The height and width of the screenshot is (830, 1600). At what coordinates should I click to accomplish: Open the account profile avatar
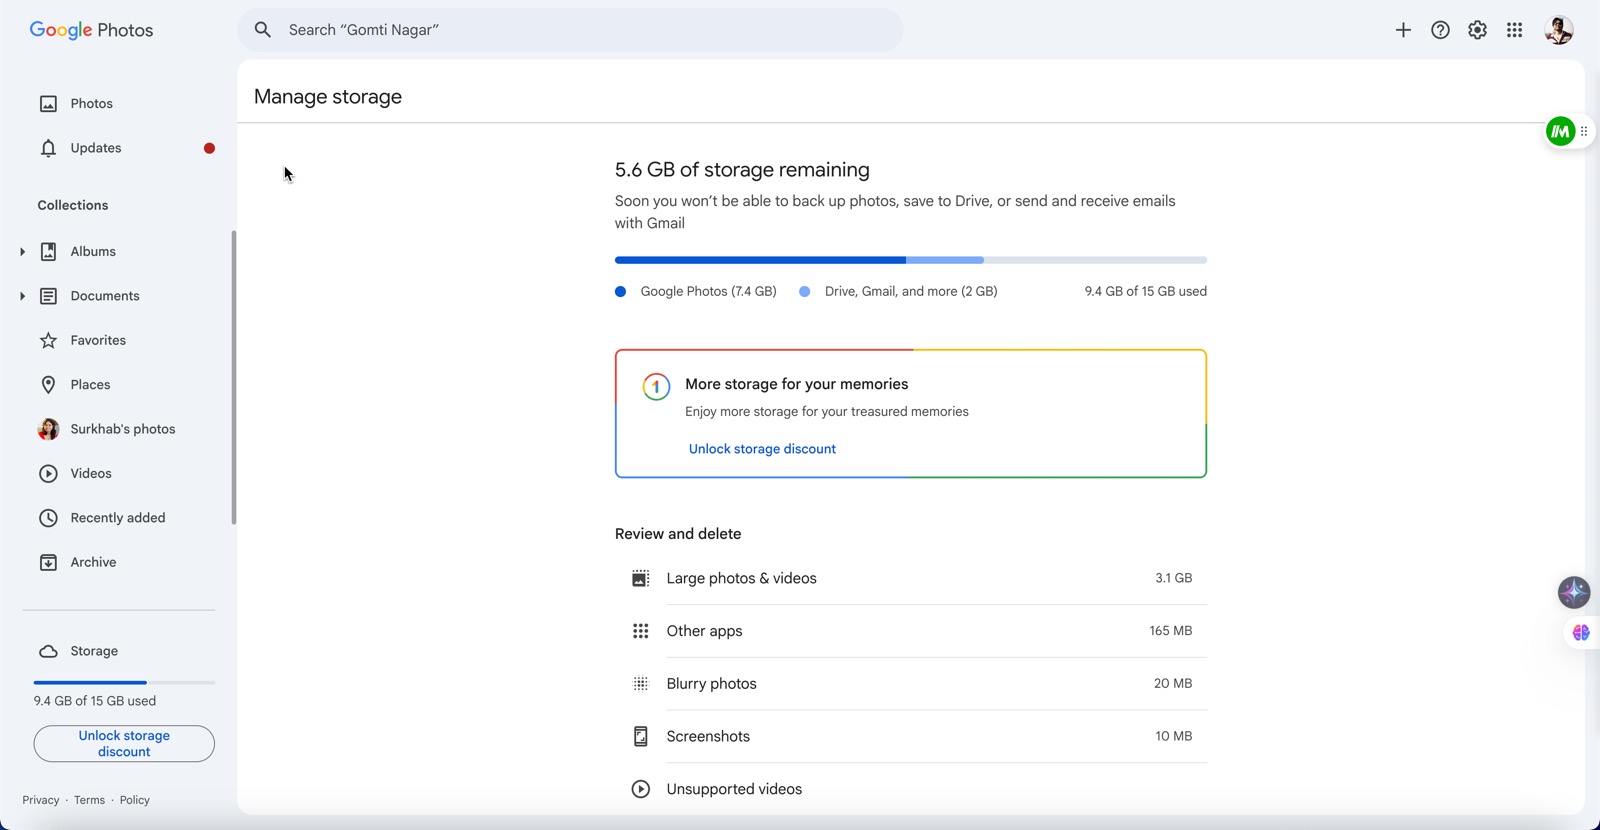point(1559,30)
